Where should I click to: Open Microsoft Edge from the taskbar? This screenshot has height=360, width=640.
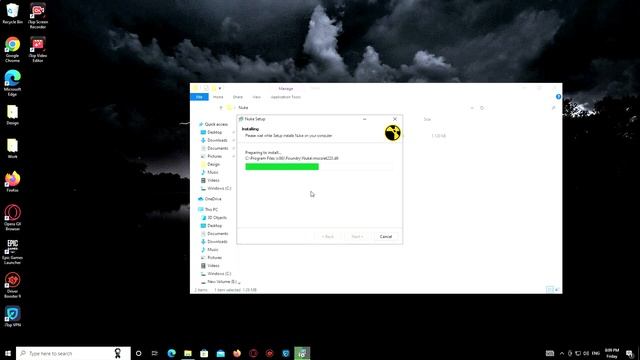pos(171,353)
